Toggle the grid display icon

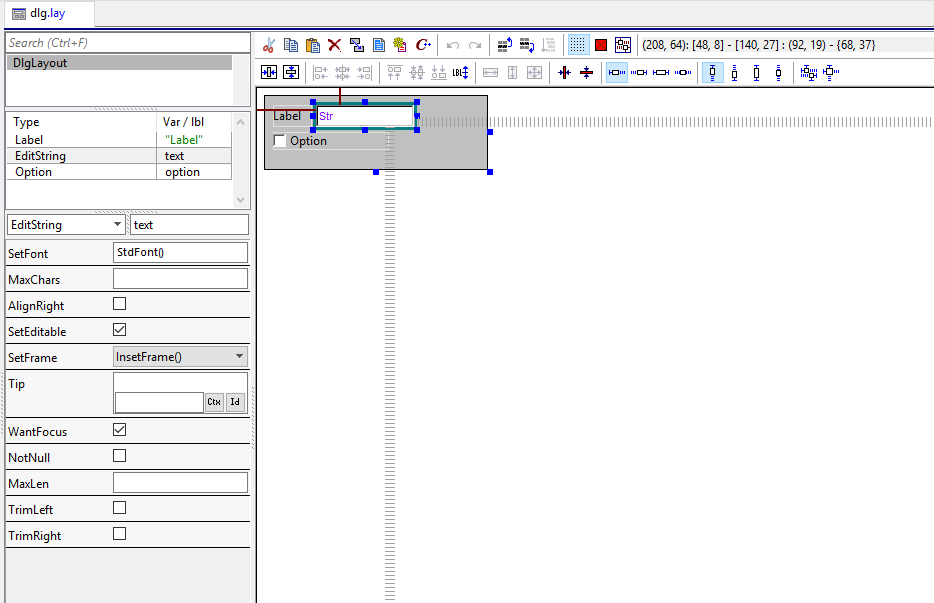pyautogui.click(x=578, y=45)
